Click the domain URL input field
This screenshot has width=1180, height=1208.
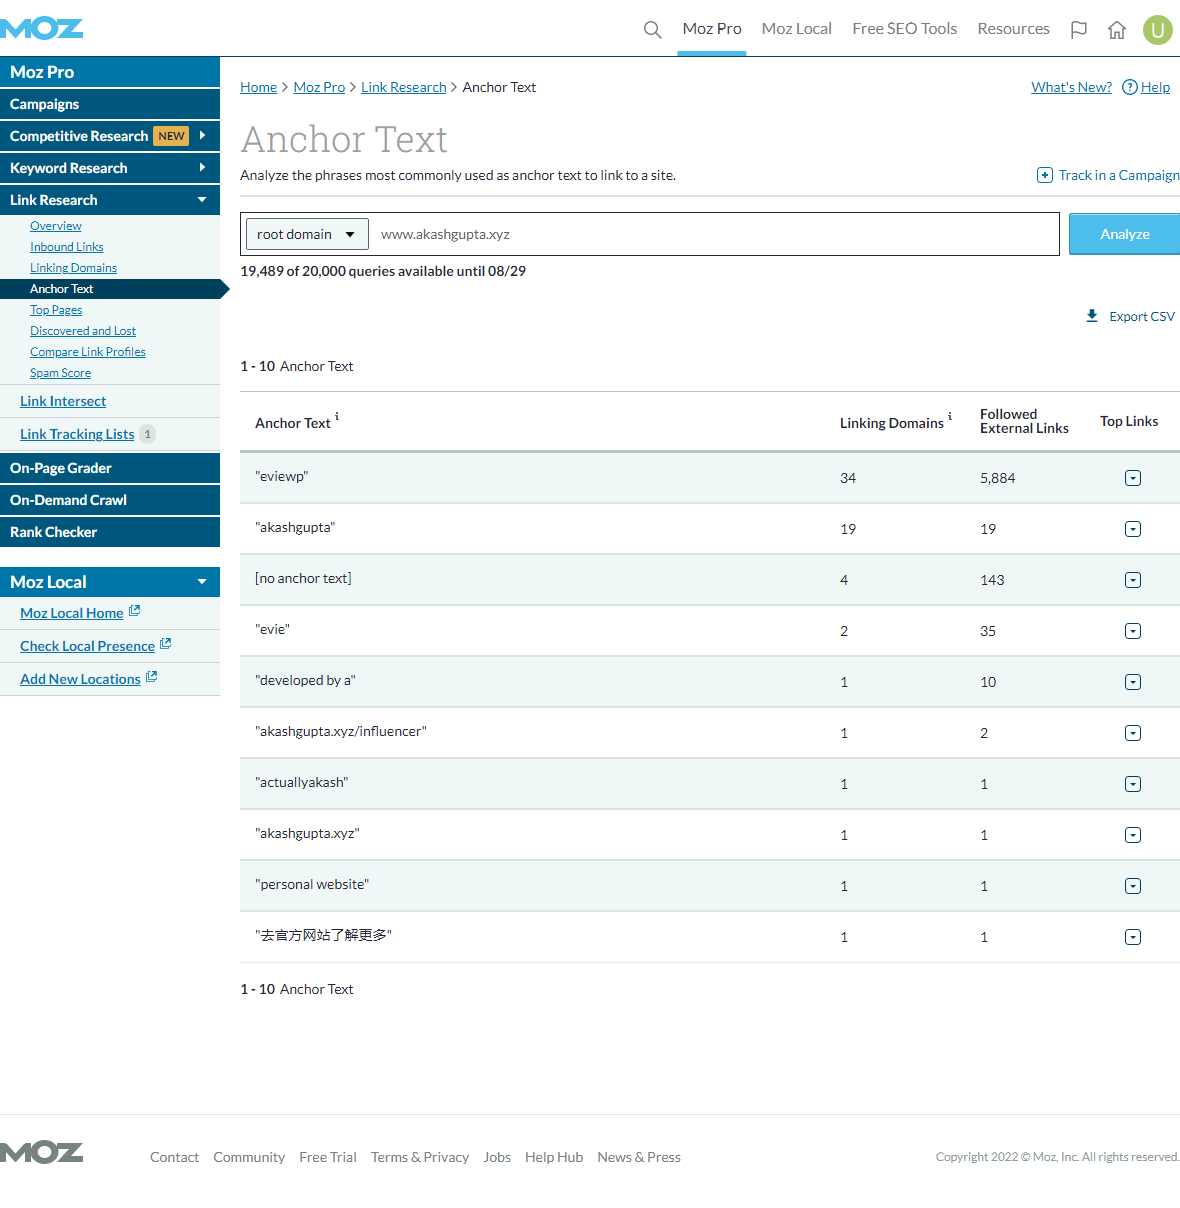712,234
